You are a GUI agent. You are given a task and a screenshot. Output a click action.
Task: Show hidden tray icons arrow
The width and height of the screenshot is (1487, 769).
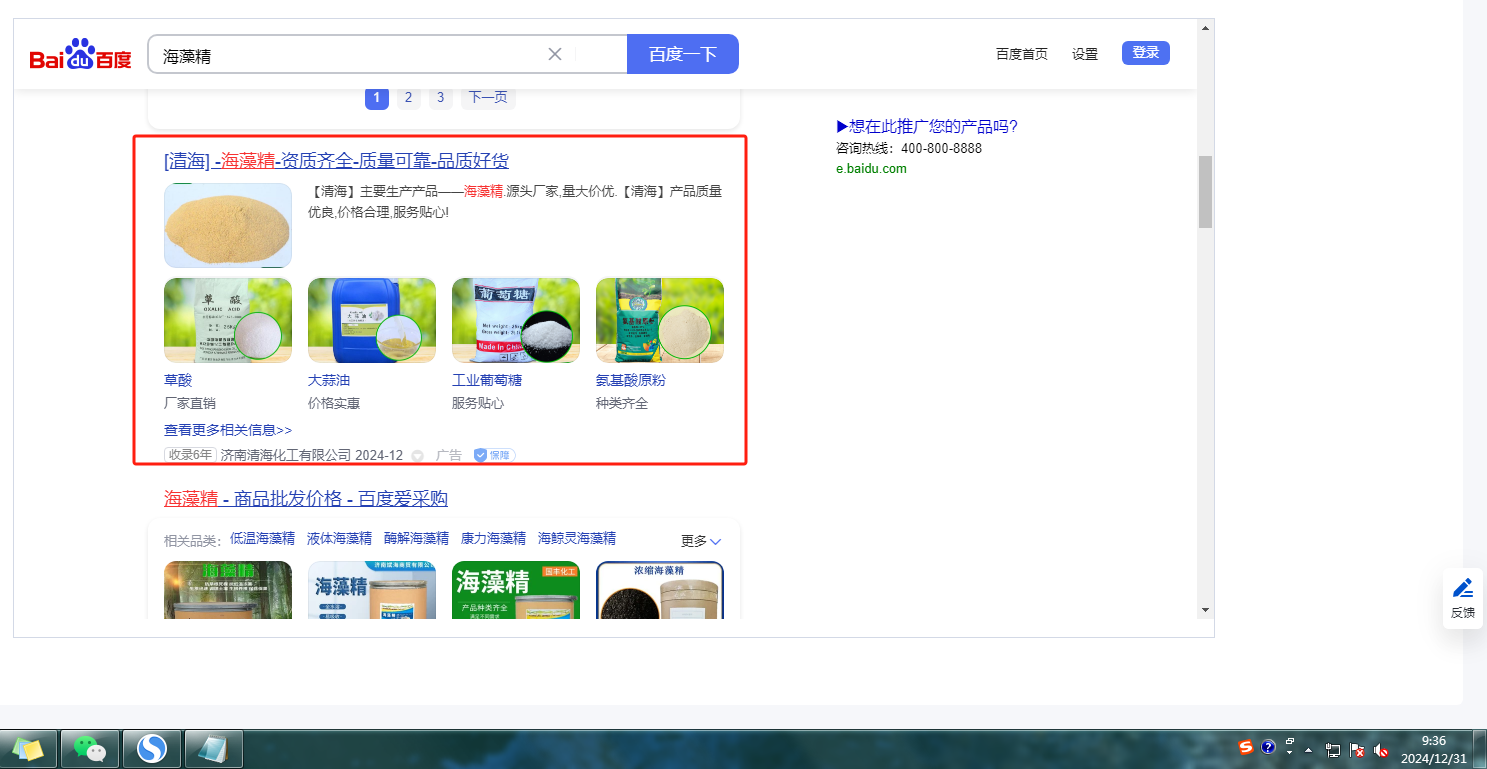tap(1308, 749)
